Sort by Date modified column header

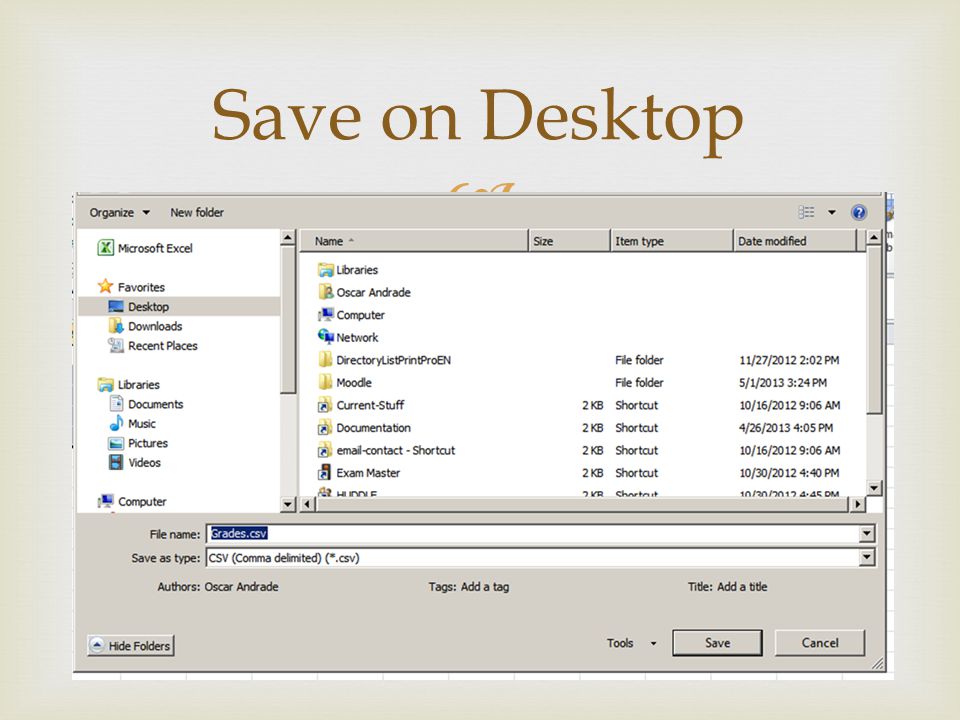tap(794, 241)
